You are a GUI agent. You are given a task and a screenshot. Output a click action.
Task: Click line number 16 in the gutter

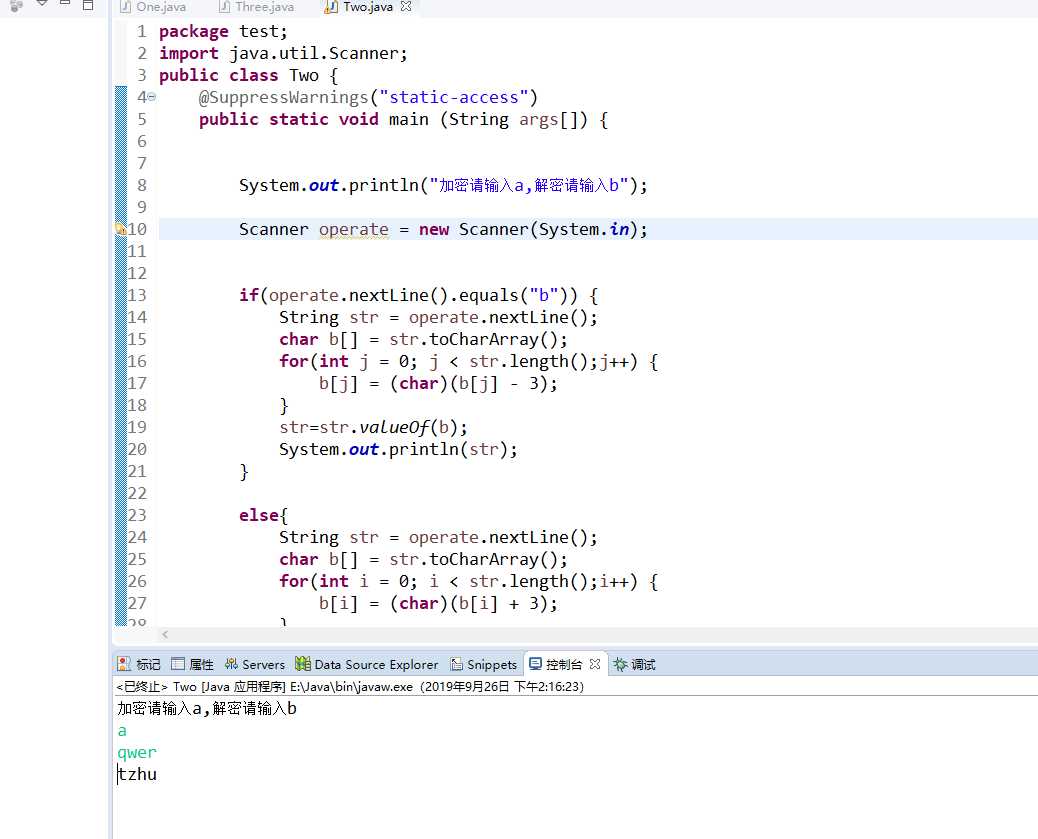[x=137, y=362]
